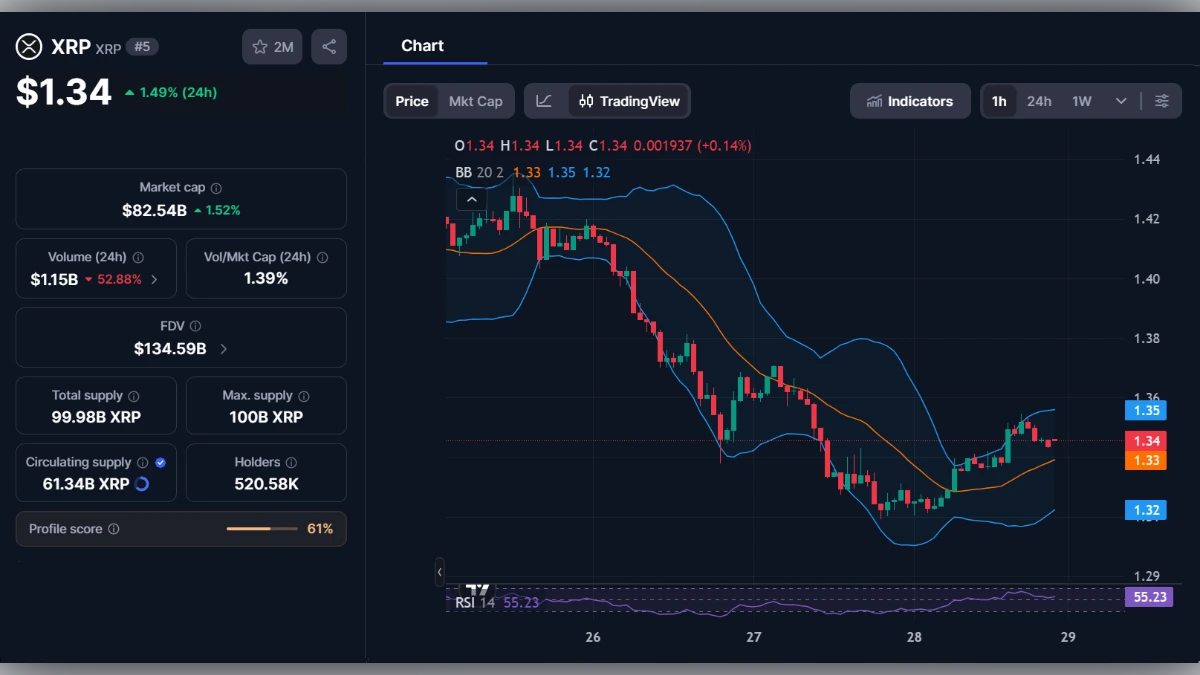Select the BB 20 2 indicator label

[480, 172]
